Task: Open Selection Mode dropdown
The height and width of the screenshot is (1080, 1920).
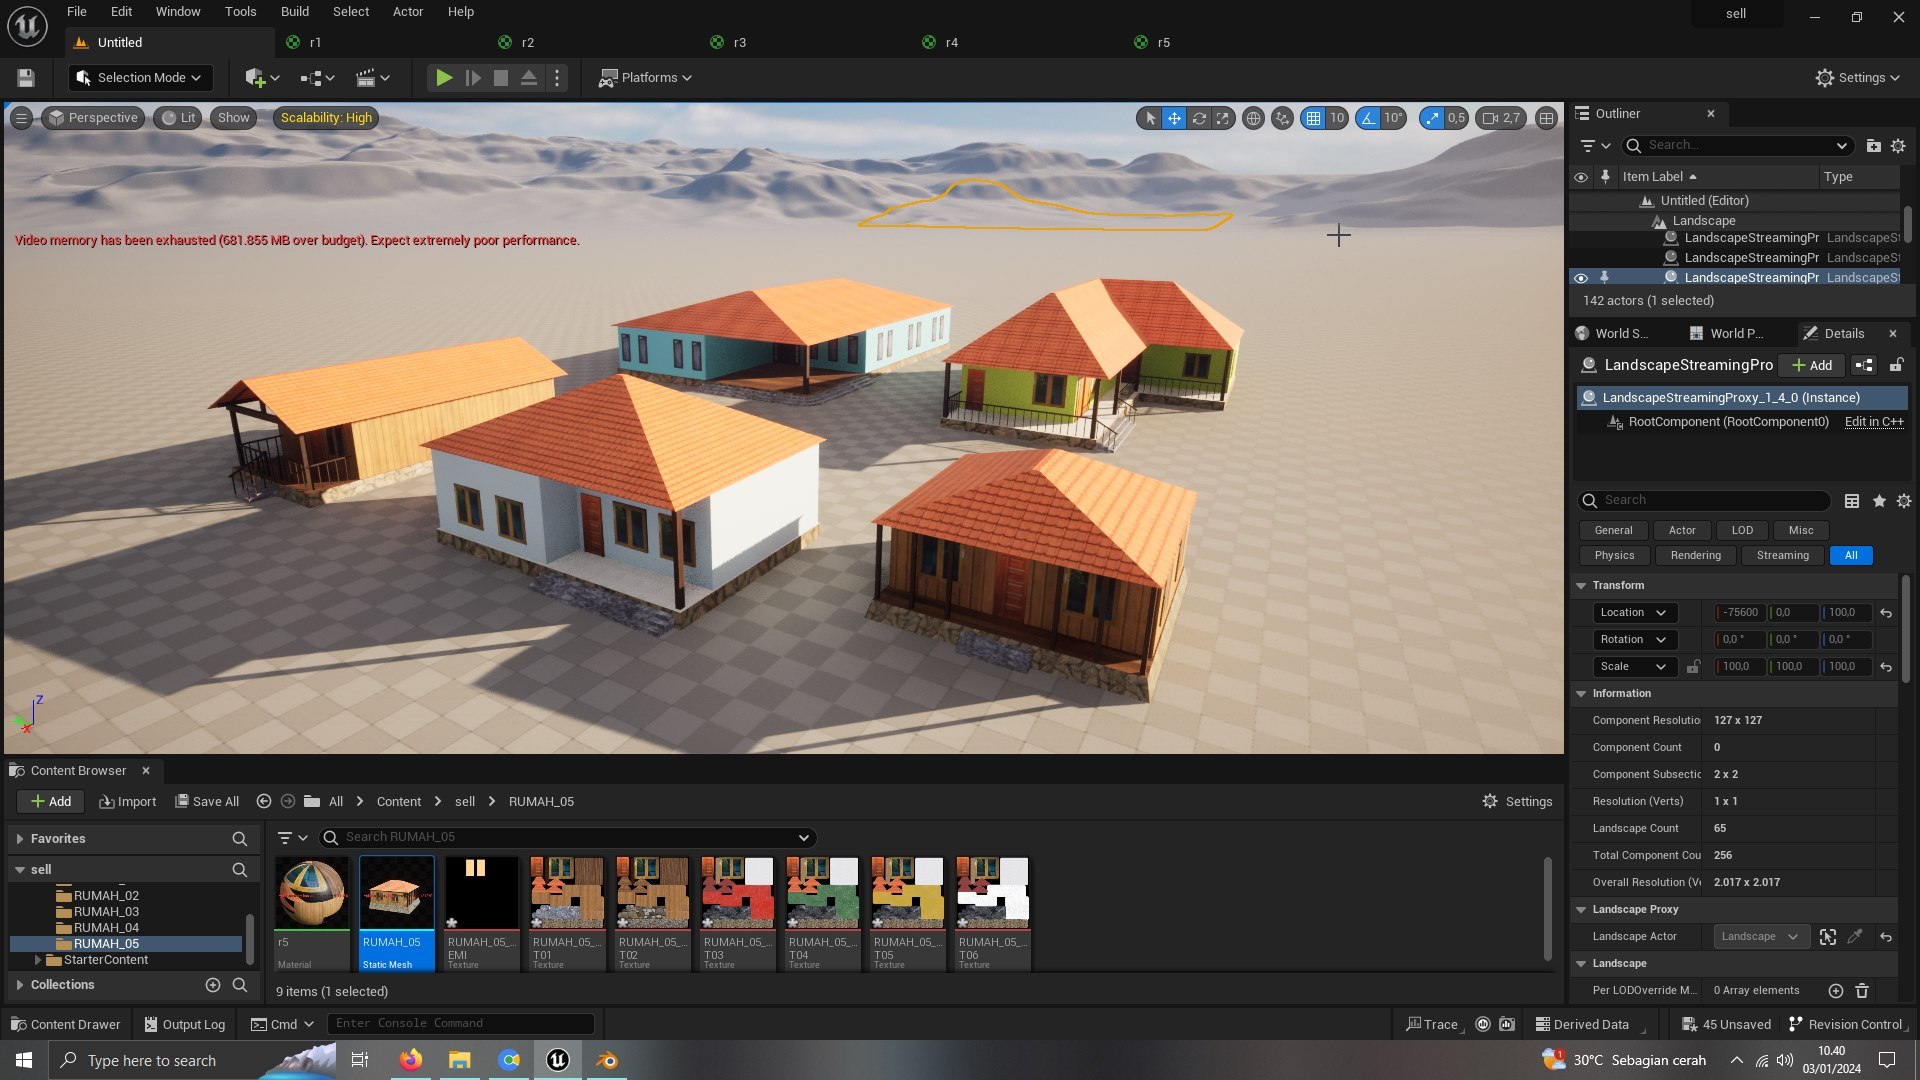Action: click(139, 78)
